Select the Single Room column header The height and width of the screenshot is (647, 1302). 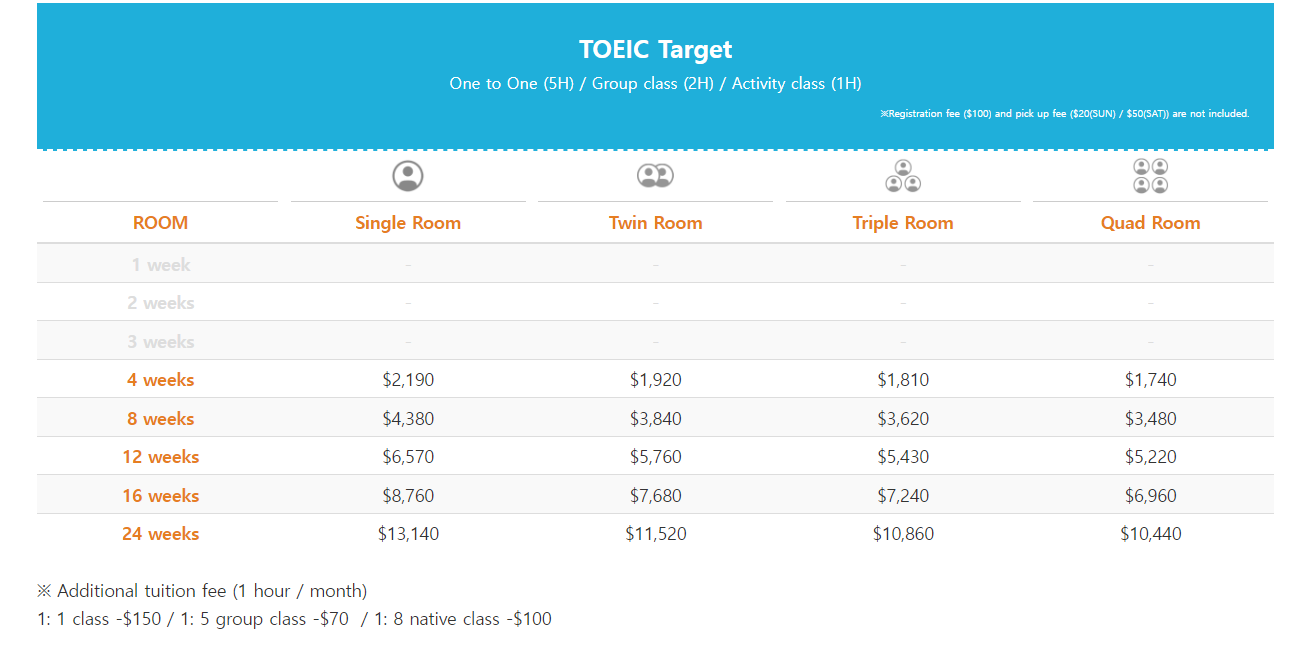[408, 223]
